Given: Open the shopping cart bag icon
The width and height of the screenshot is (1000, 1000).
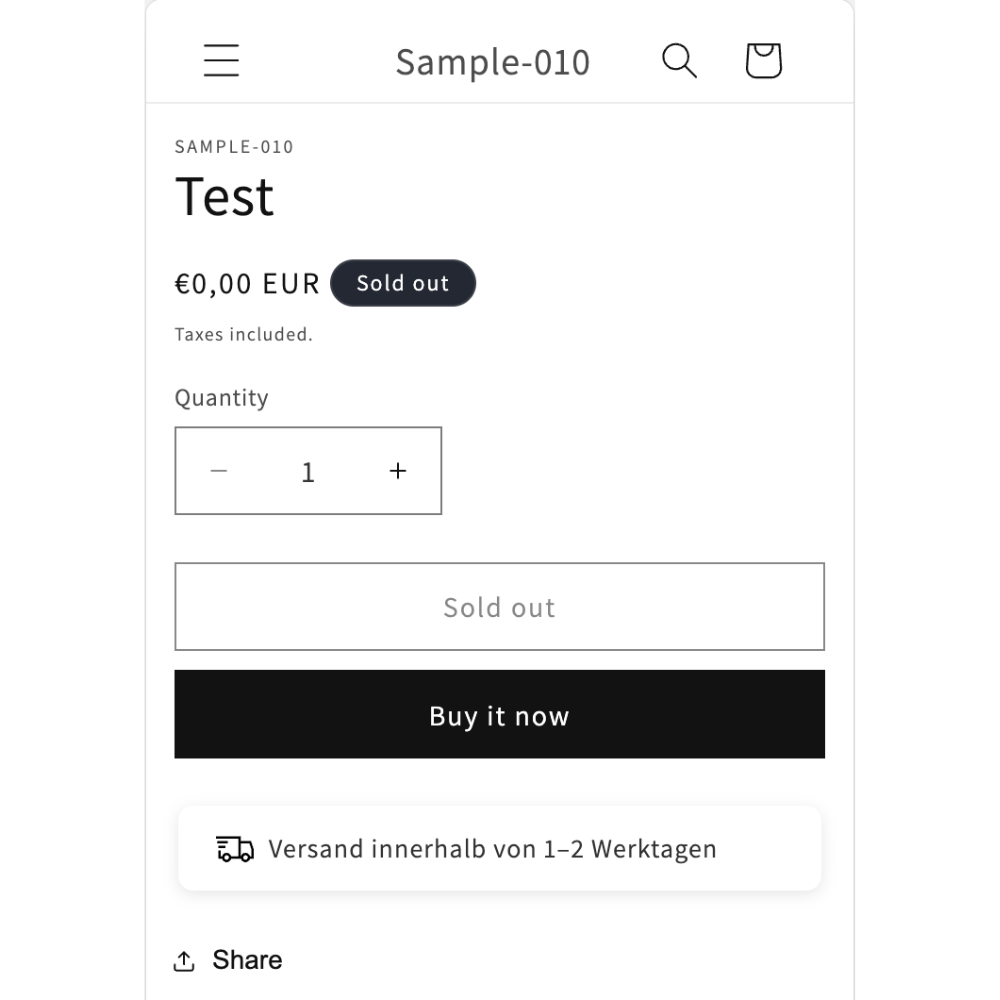Looking at the screenshot, I should (763, 61).
